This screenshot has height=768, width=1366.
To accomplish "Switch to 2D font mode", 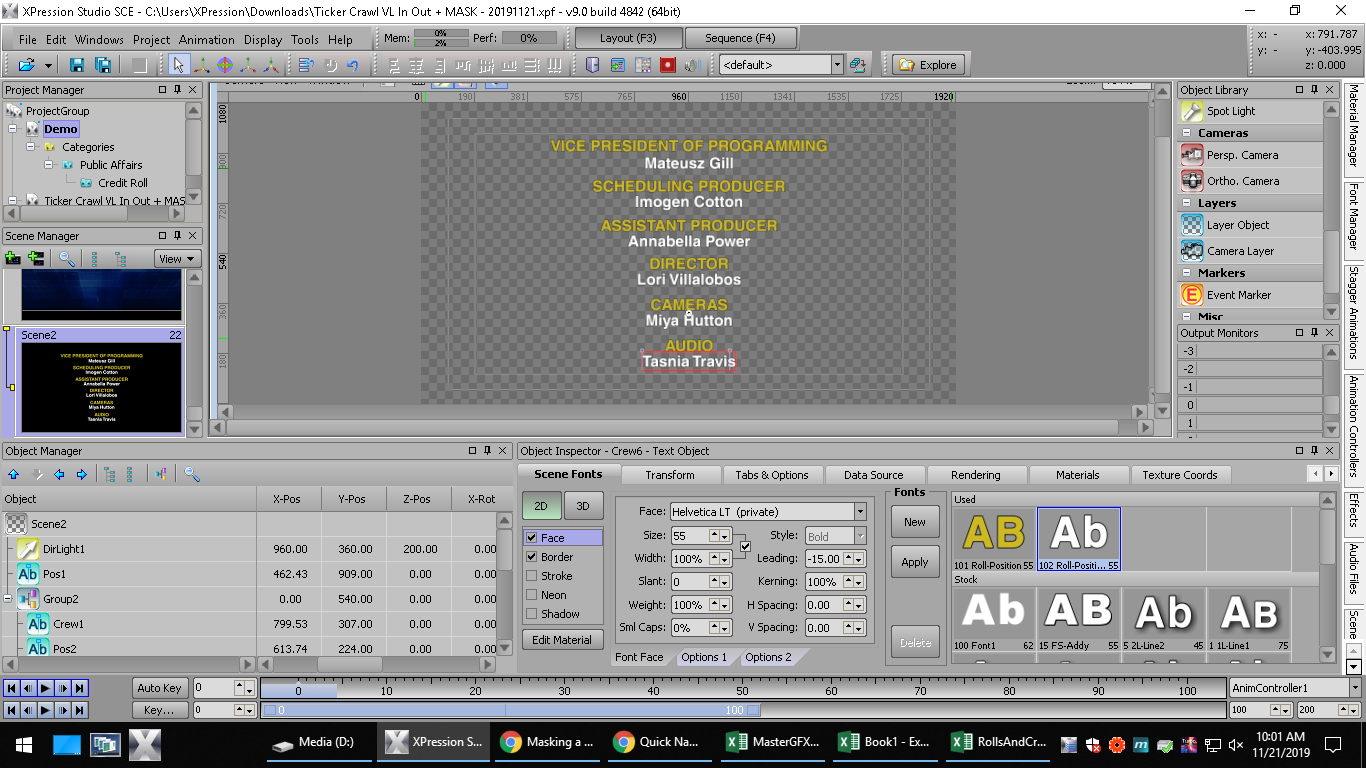I will click(541, 506).
